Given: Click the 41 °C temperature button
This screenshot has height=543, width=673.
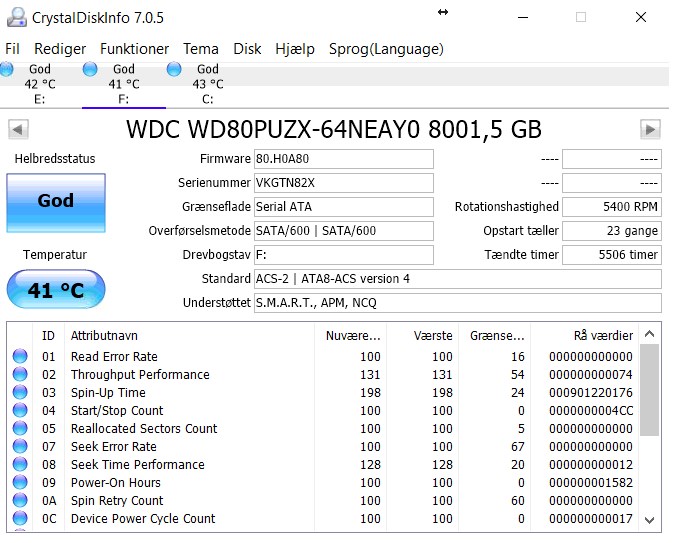Looking at the screenshot, I should coord(56,289).
